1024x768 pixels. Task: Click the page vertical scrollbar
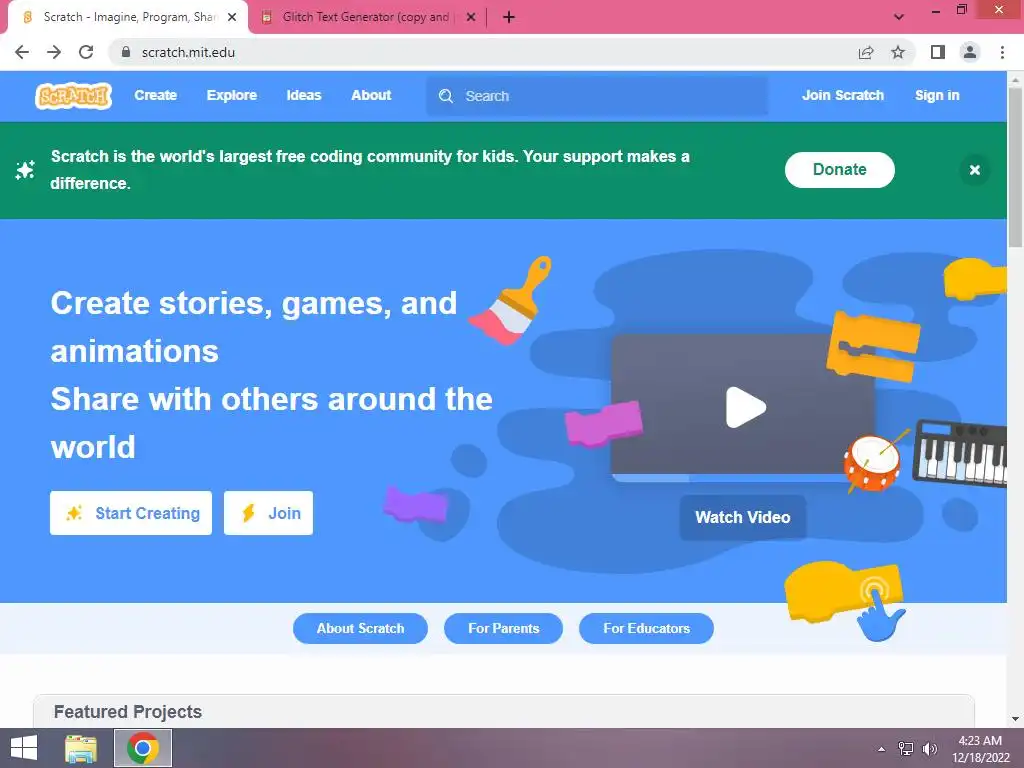1015,167
